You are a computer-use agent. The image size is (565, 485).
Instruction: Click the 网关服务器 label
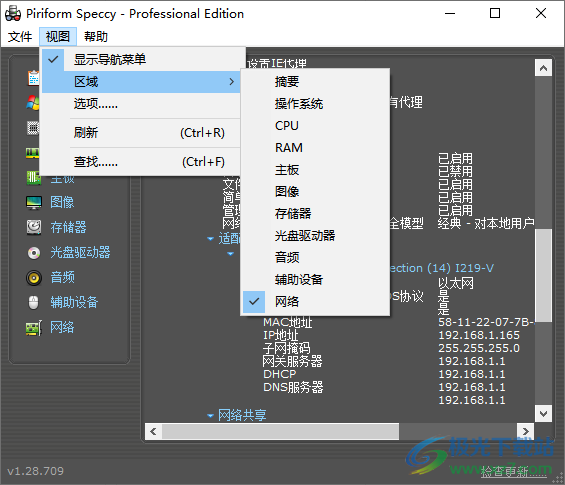[x=293, y=361]
